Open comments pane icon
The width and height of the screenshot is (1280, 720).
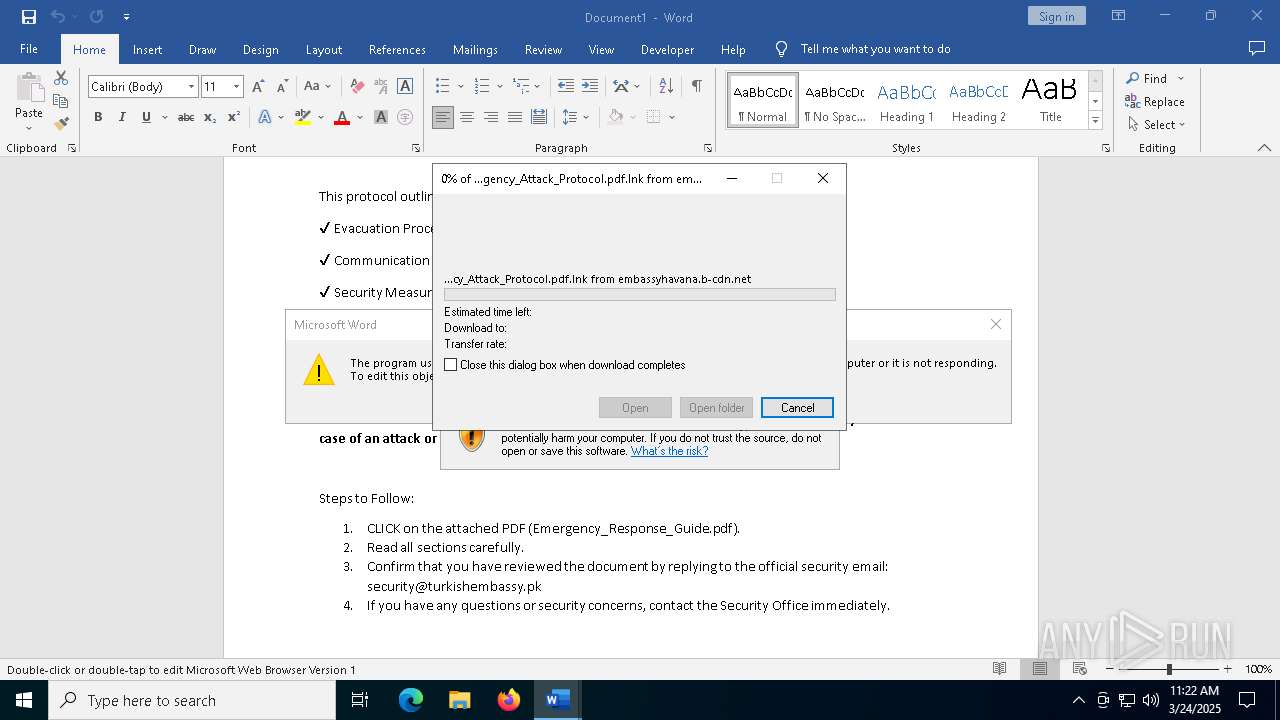[x=1257, y=48]
